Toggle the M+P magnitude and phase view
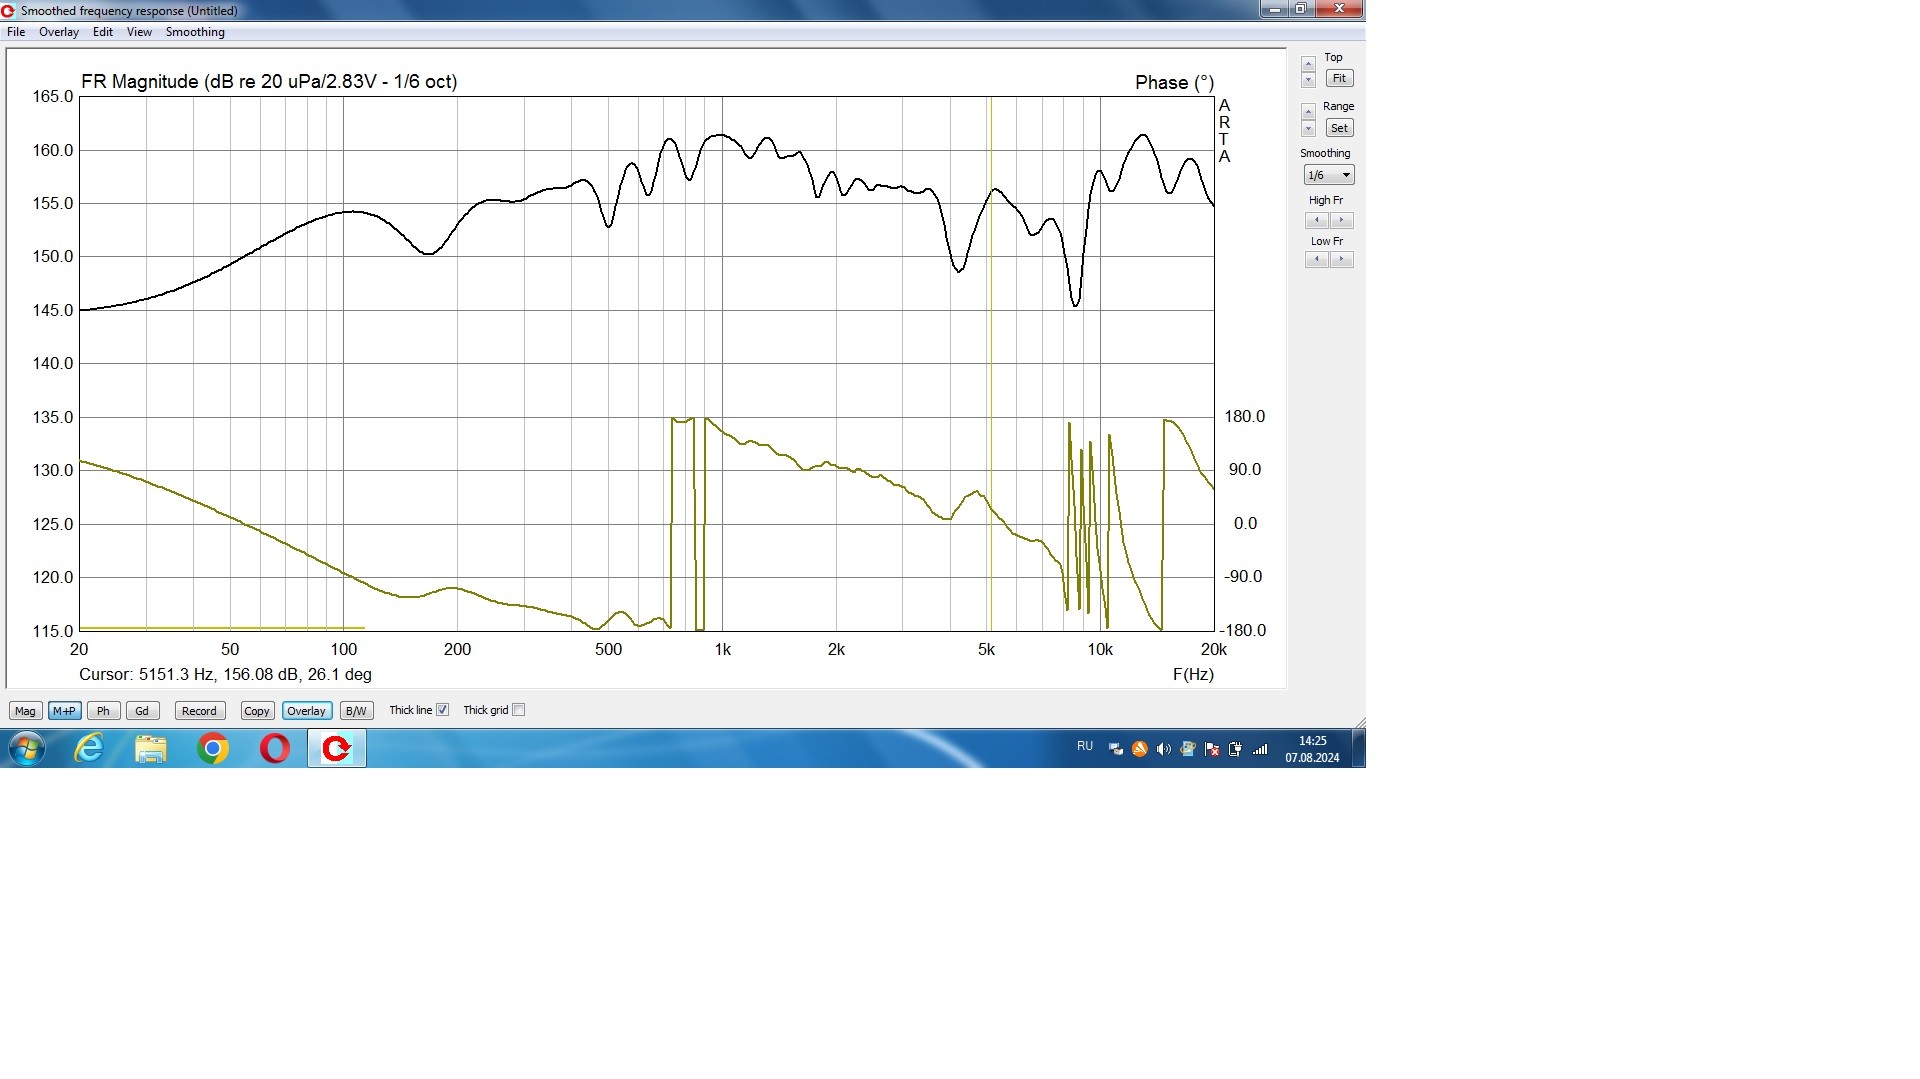The height and width of the screenshot is (1079, 1920). (64, 711)
